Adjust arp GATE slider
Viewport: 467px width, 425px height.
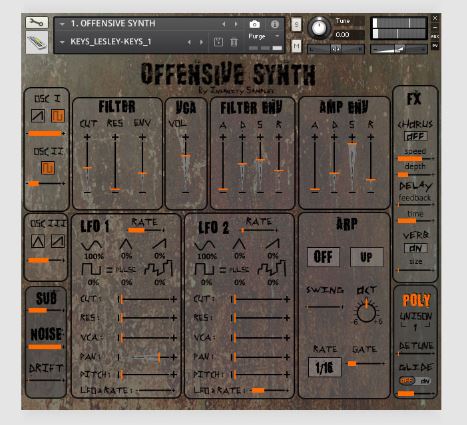click(366, 363)
